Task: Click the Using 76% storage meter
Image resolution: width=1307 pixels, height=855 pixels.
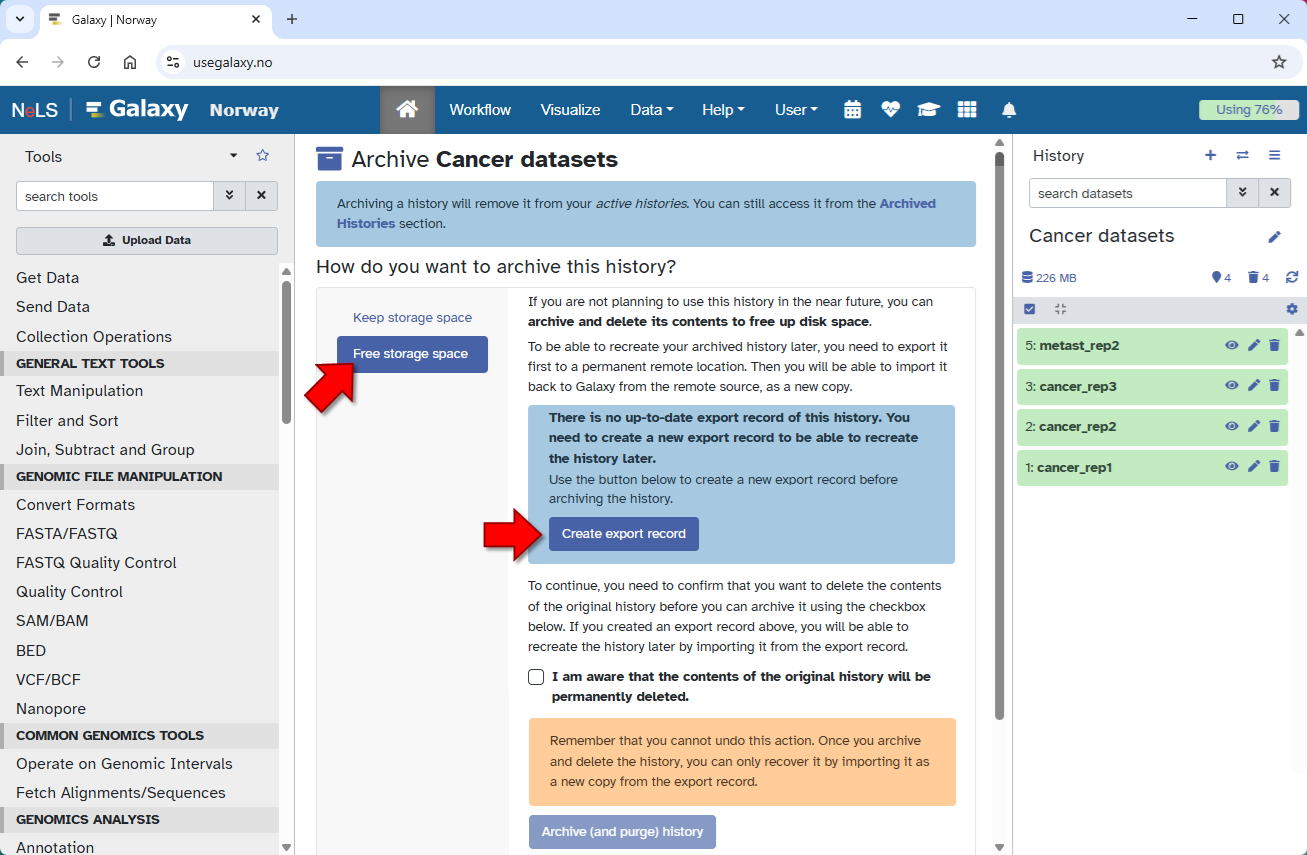Action: point(1248,110)
